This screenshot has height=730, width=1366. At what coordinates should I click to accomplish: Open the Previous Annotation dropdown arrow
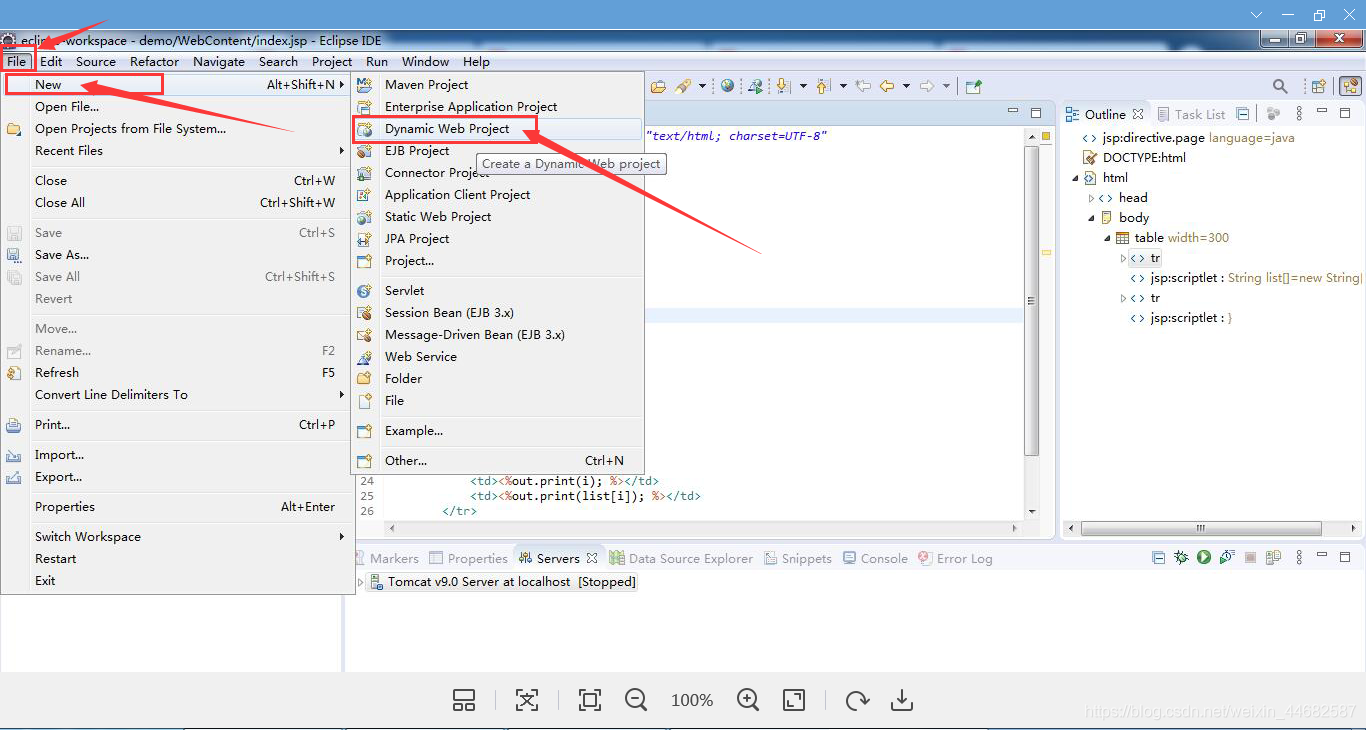(843, 86)
